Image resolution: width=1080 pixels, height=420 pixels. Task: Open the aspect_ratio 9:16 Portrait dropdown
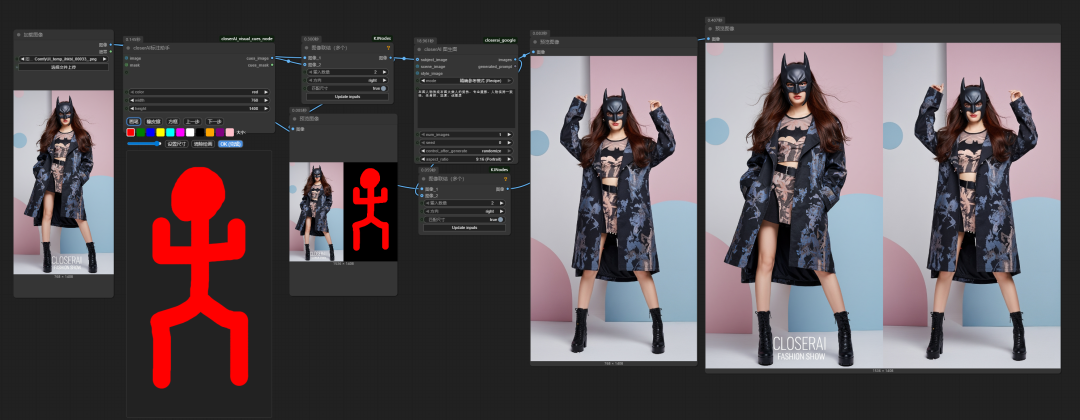point(466,159)
